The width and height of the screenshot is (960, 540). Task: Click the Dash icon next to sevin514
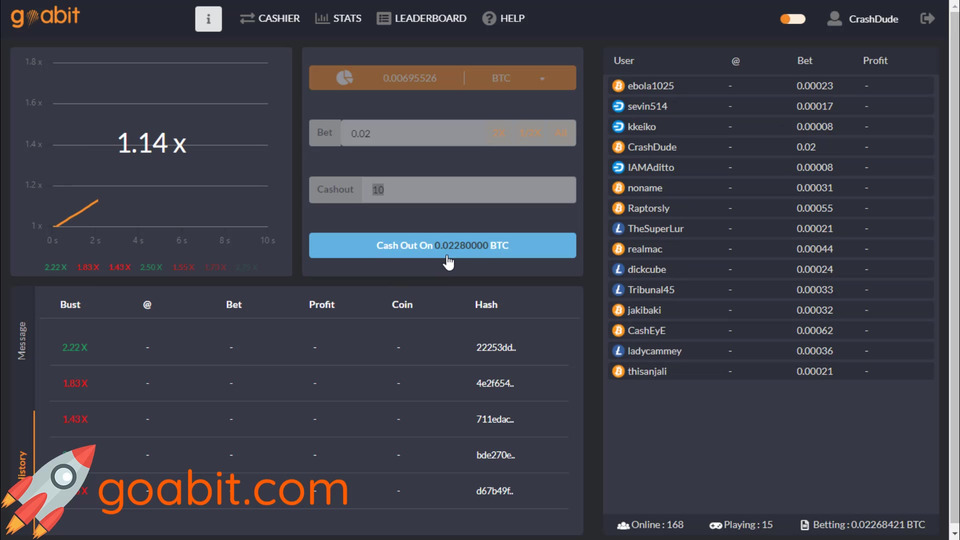pos(618,106)
